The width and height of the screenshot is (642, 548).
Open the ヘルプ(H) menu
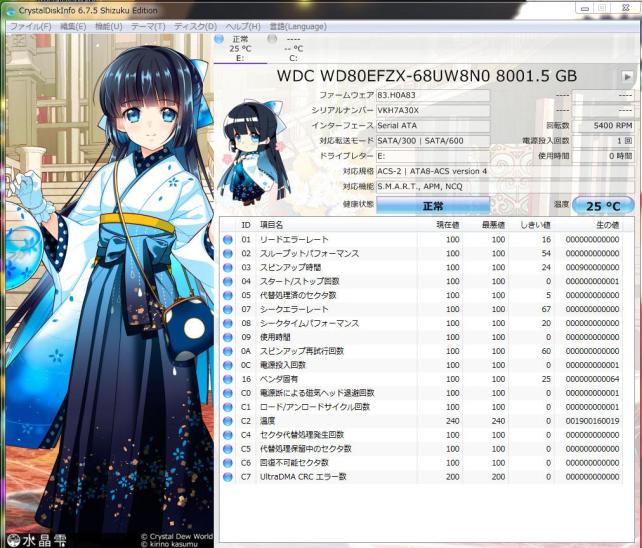click(x=243, y=27)
